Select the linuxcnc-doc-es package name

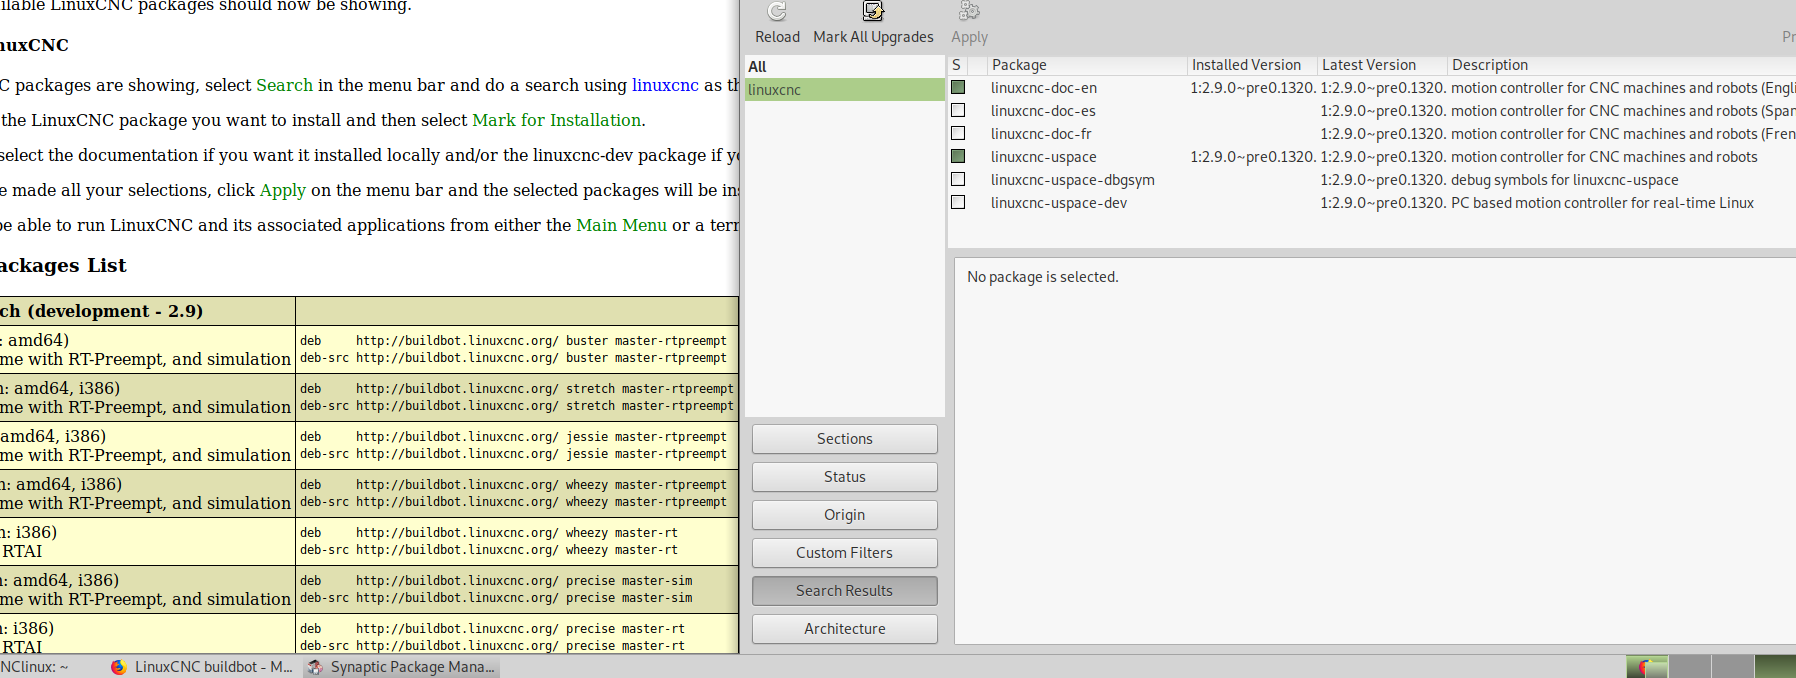1043,111
